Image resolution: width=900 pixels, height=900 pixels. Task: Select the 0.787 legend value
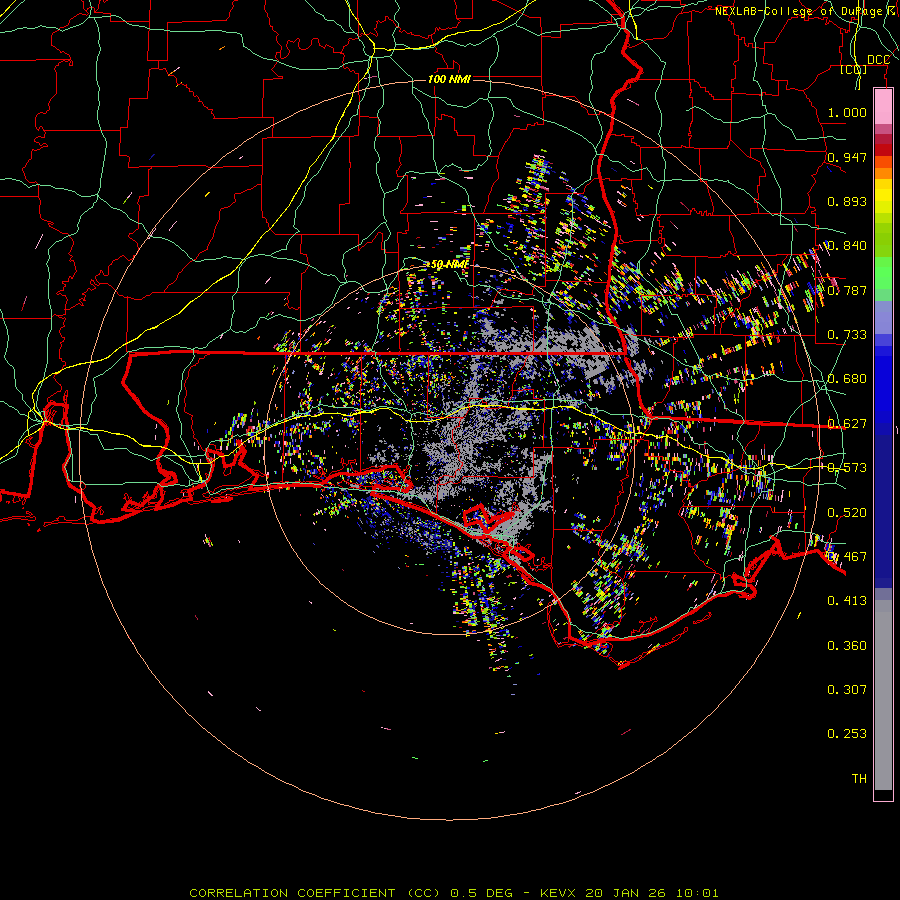point(847,290)
